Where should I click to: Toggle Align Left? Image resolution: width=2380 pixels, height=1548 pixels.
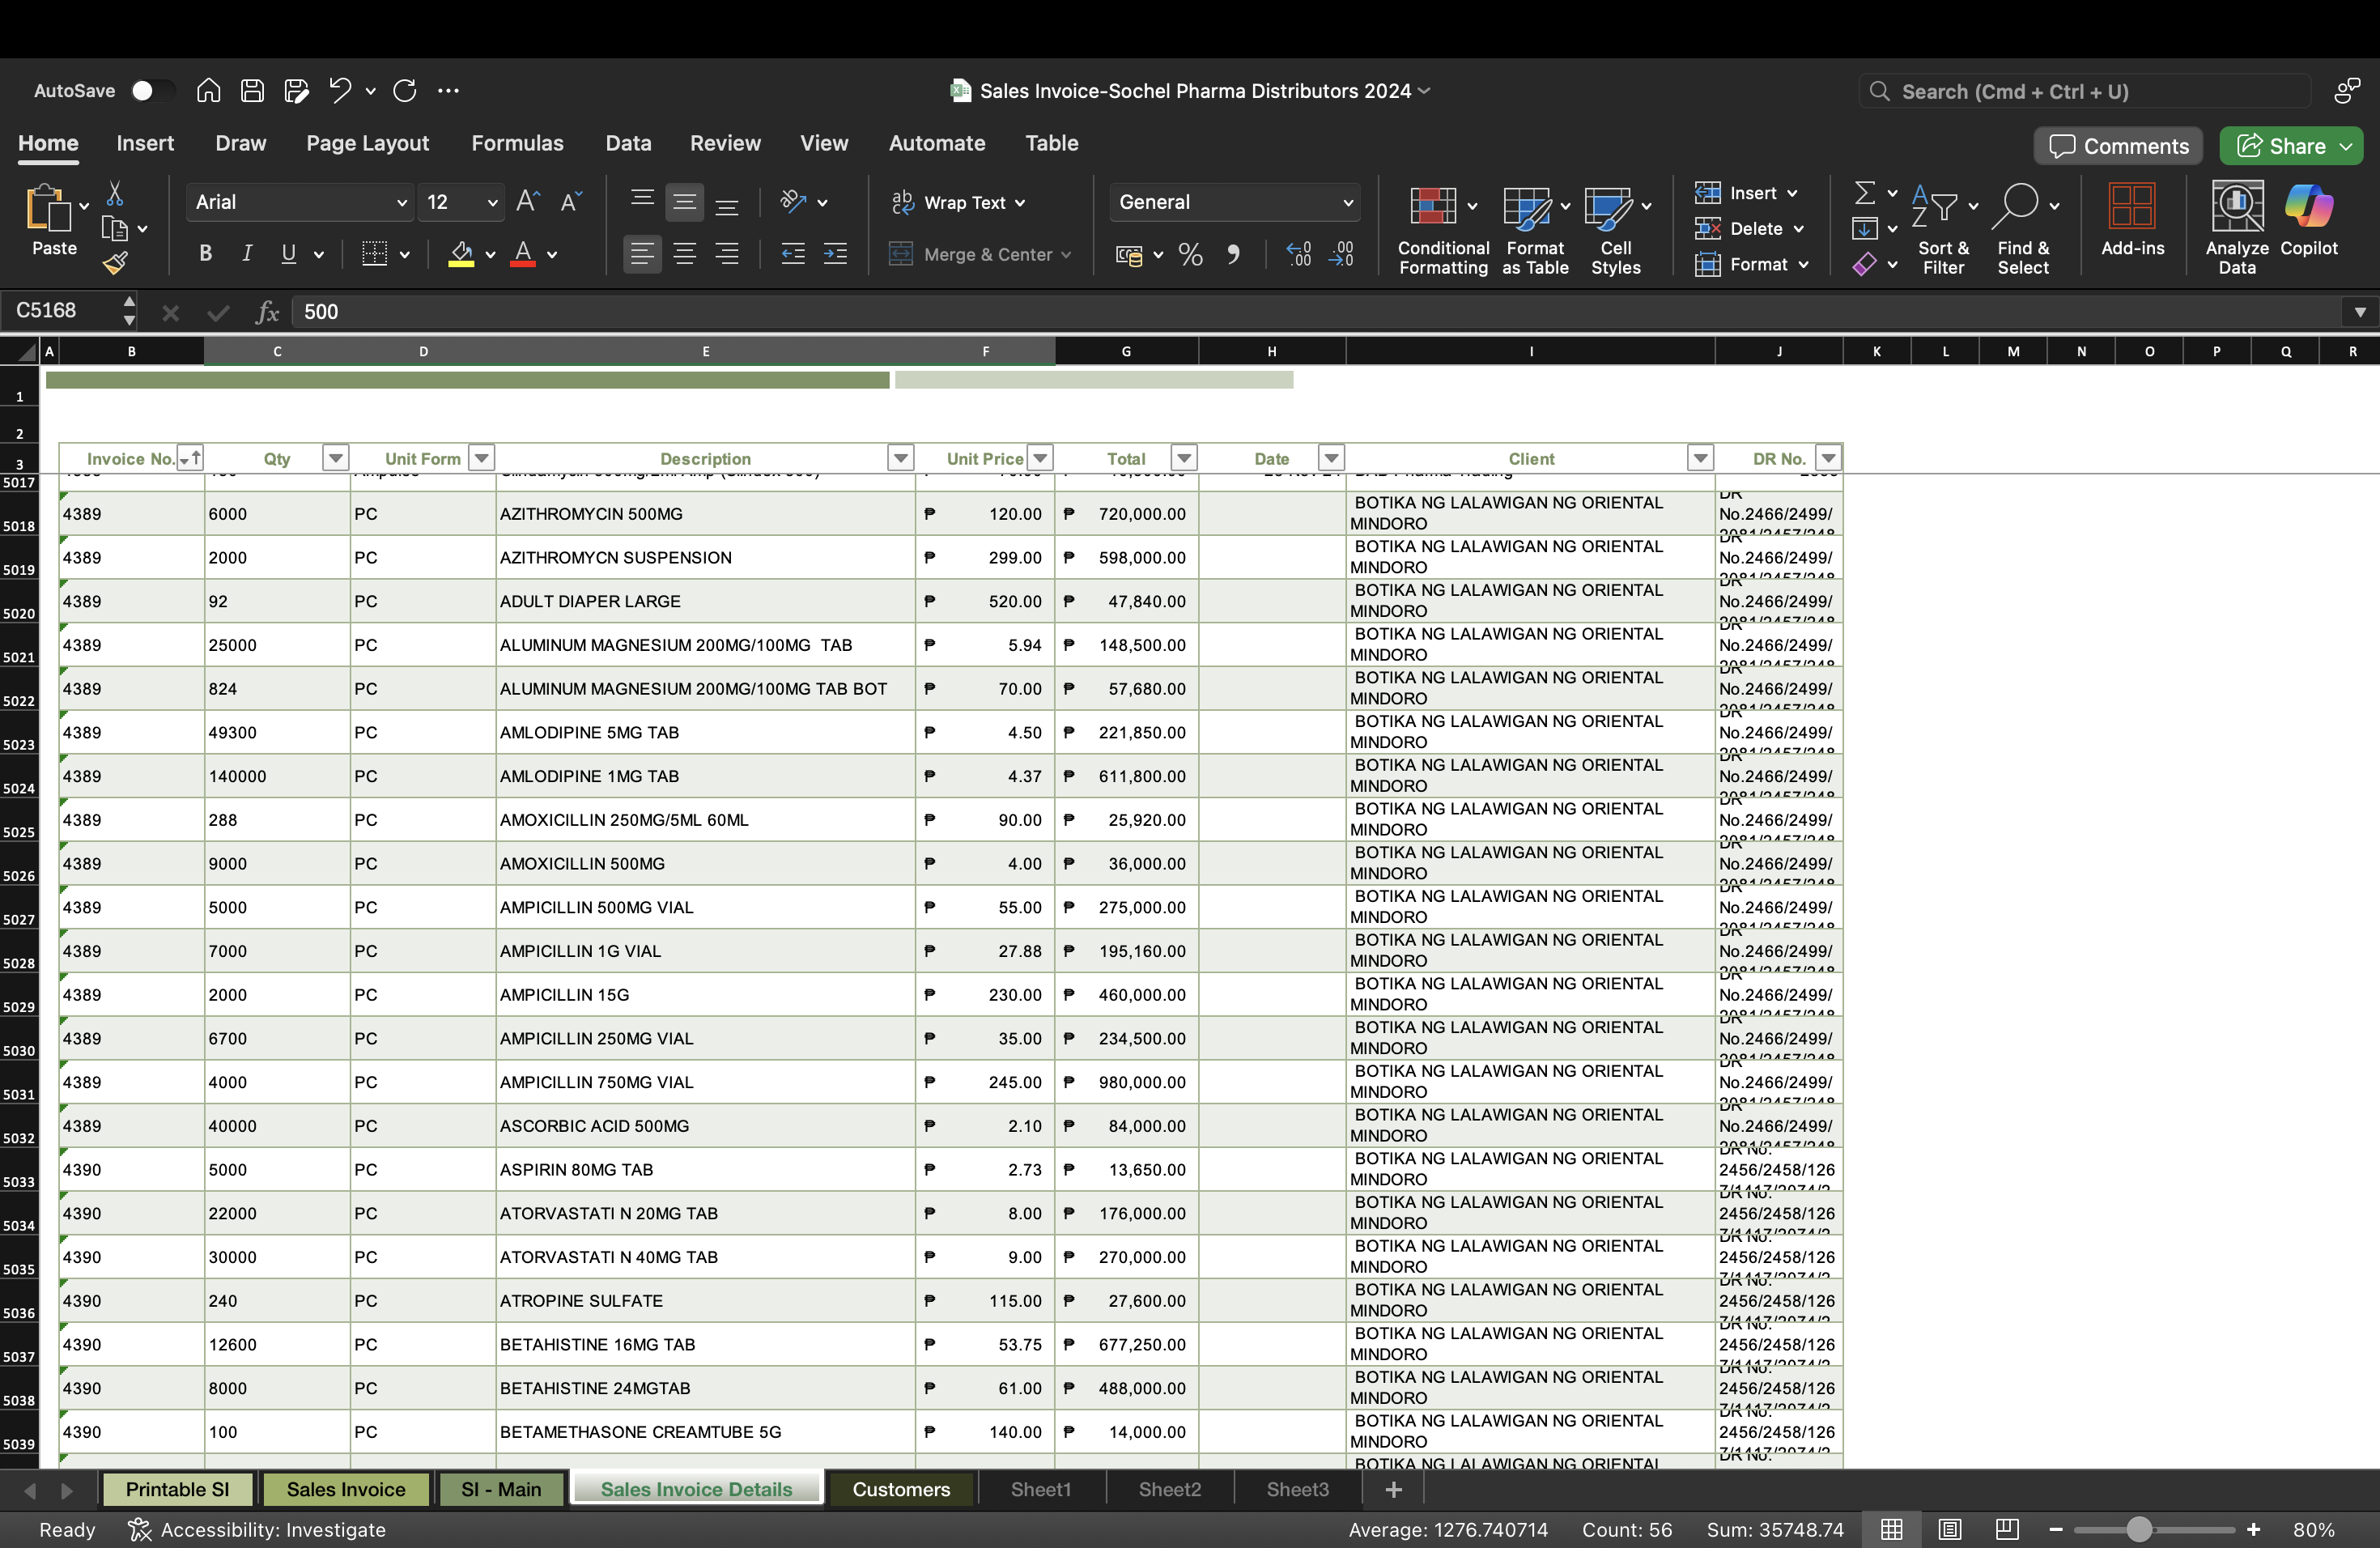coord(643,254)
